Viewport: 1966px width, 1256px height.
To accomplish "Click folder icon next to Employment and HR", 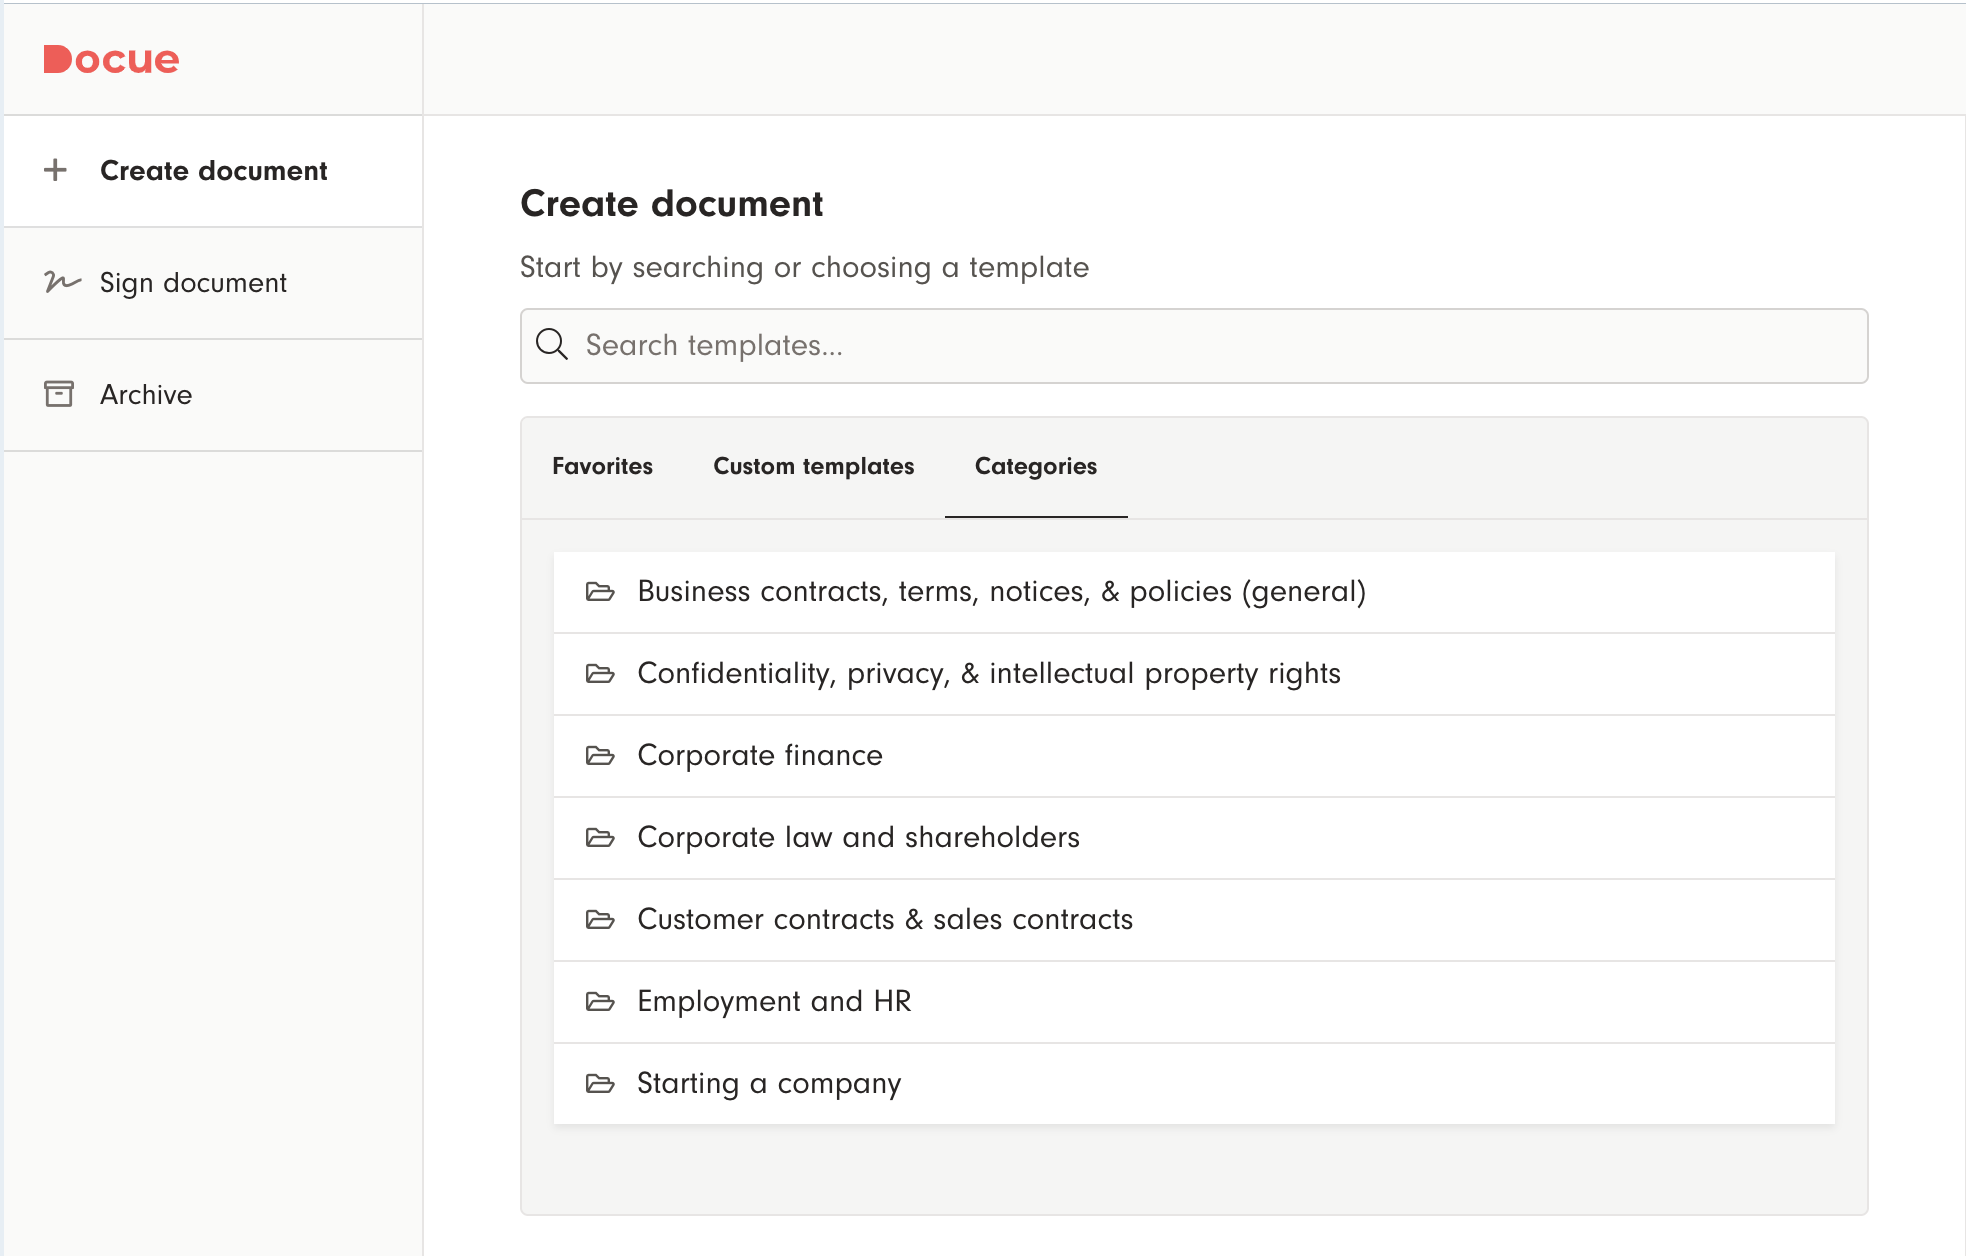I will 600,1002.
